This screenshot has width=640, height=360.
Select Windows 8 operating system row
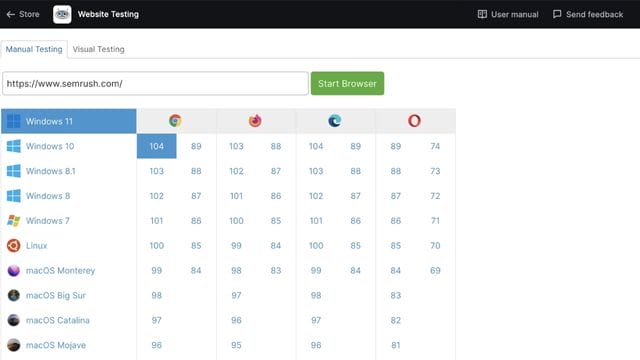click(69, 196)
